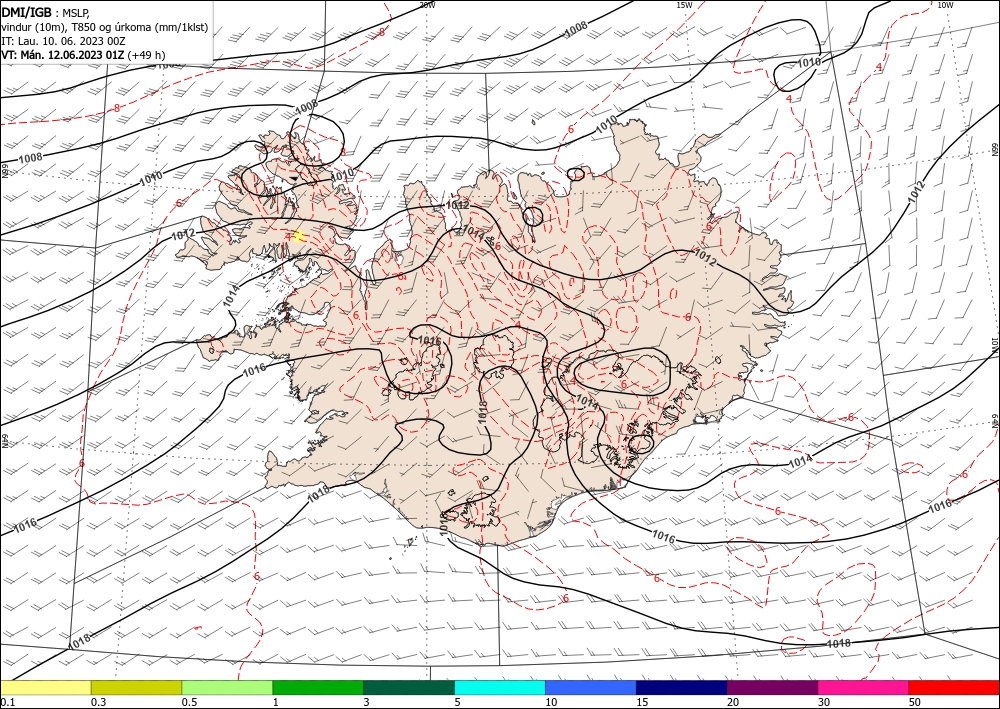Click the yellow 0.1–0.3 legend color band
Screen dimensions: 1000x709
(46, 687)
